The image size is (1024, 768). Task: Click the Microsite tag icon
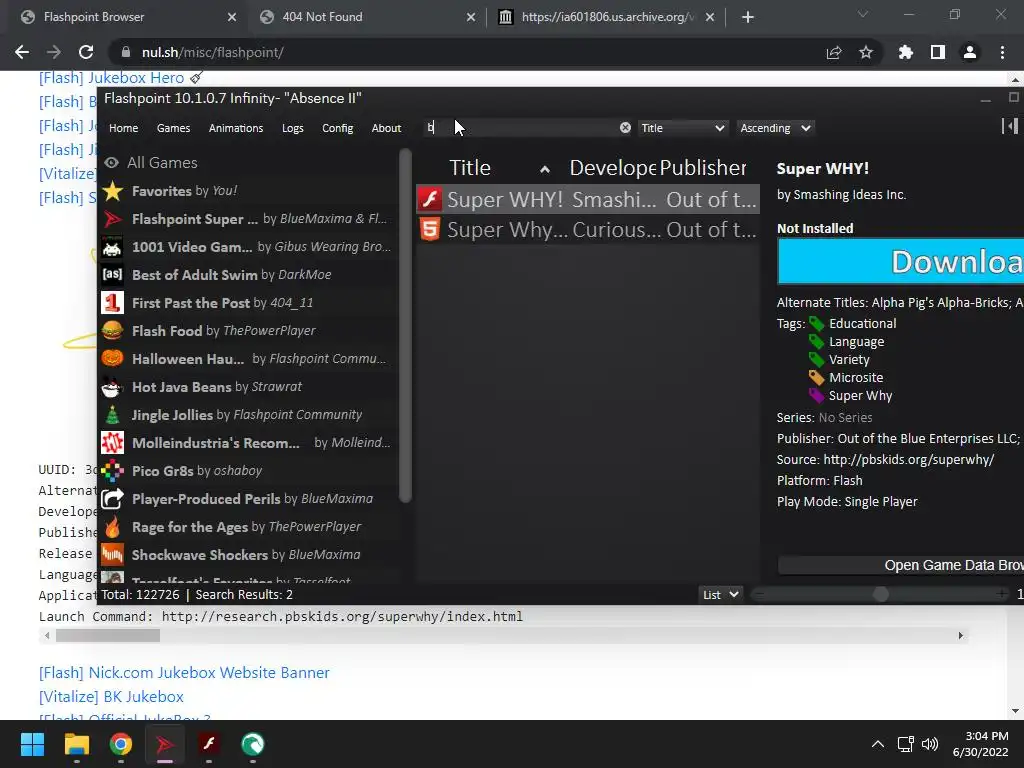point(816,377)
